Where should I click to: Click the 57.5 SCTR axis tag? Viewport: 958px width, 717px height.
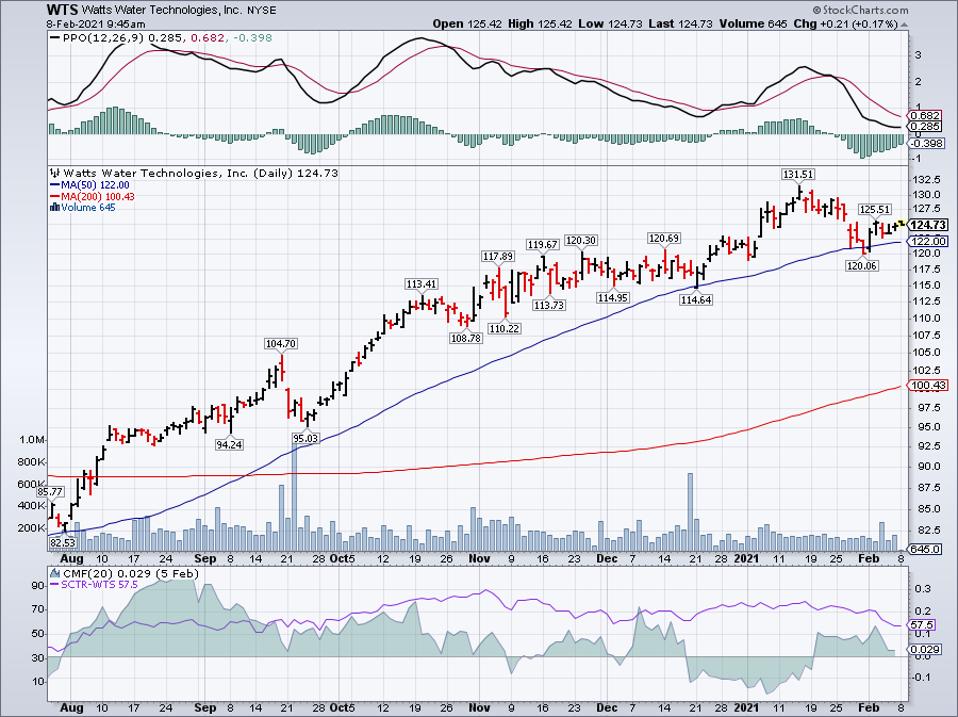point(922,625)
